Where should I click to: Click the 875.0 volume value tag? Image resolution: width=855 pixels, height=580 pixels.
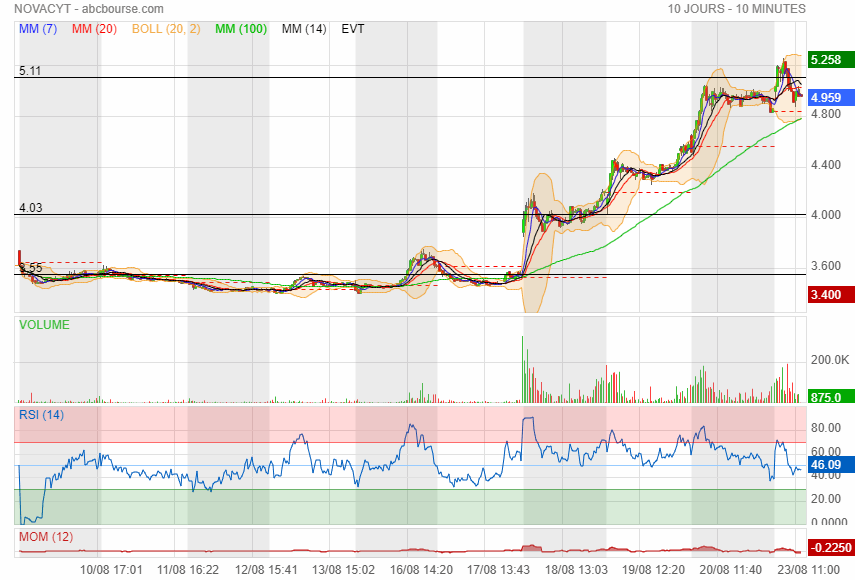point(831,397)
